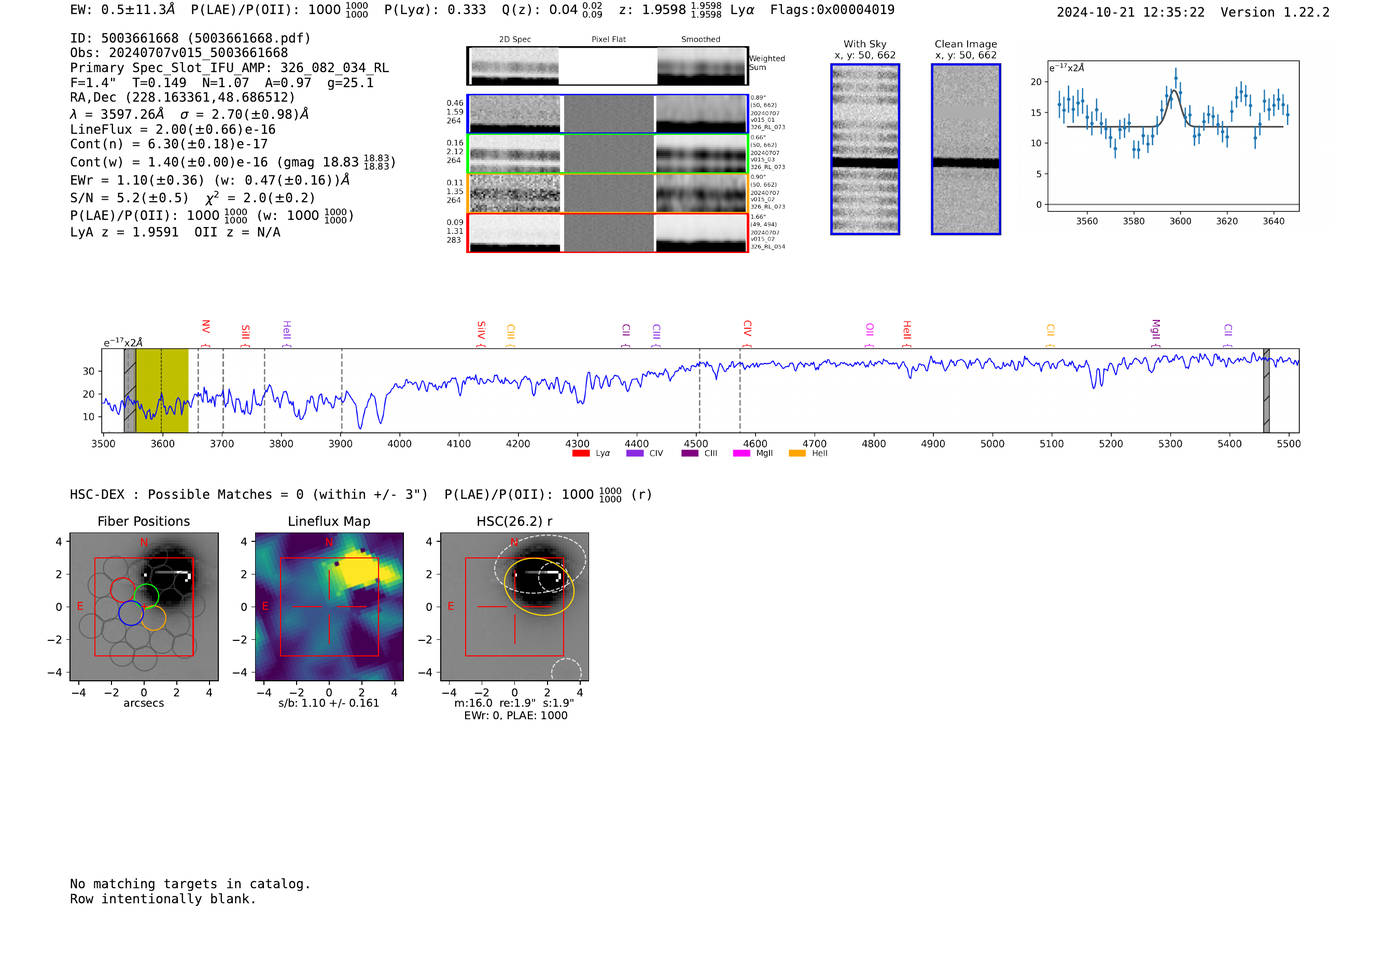Click the orange HeII legend swatch

[x=797, y=454]
